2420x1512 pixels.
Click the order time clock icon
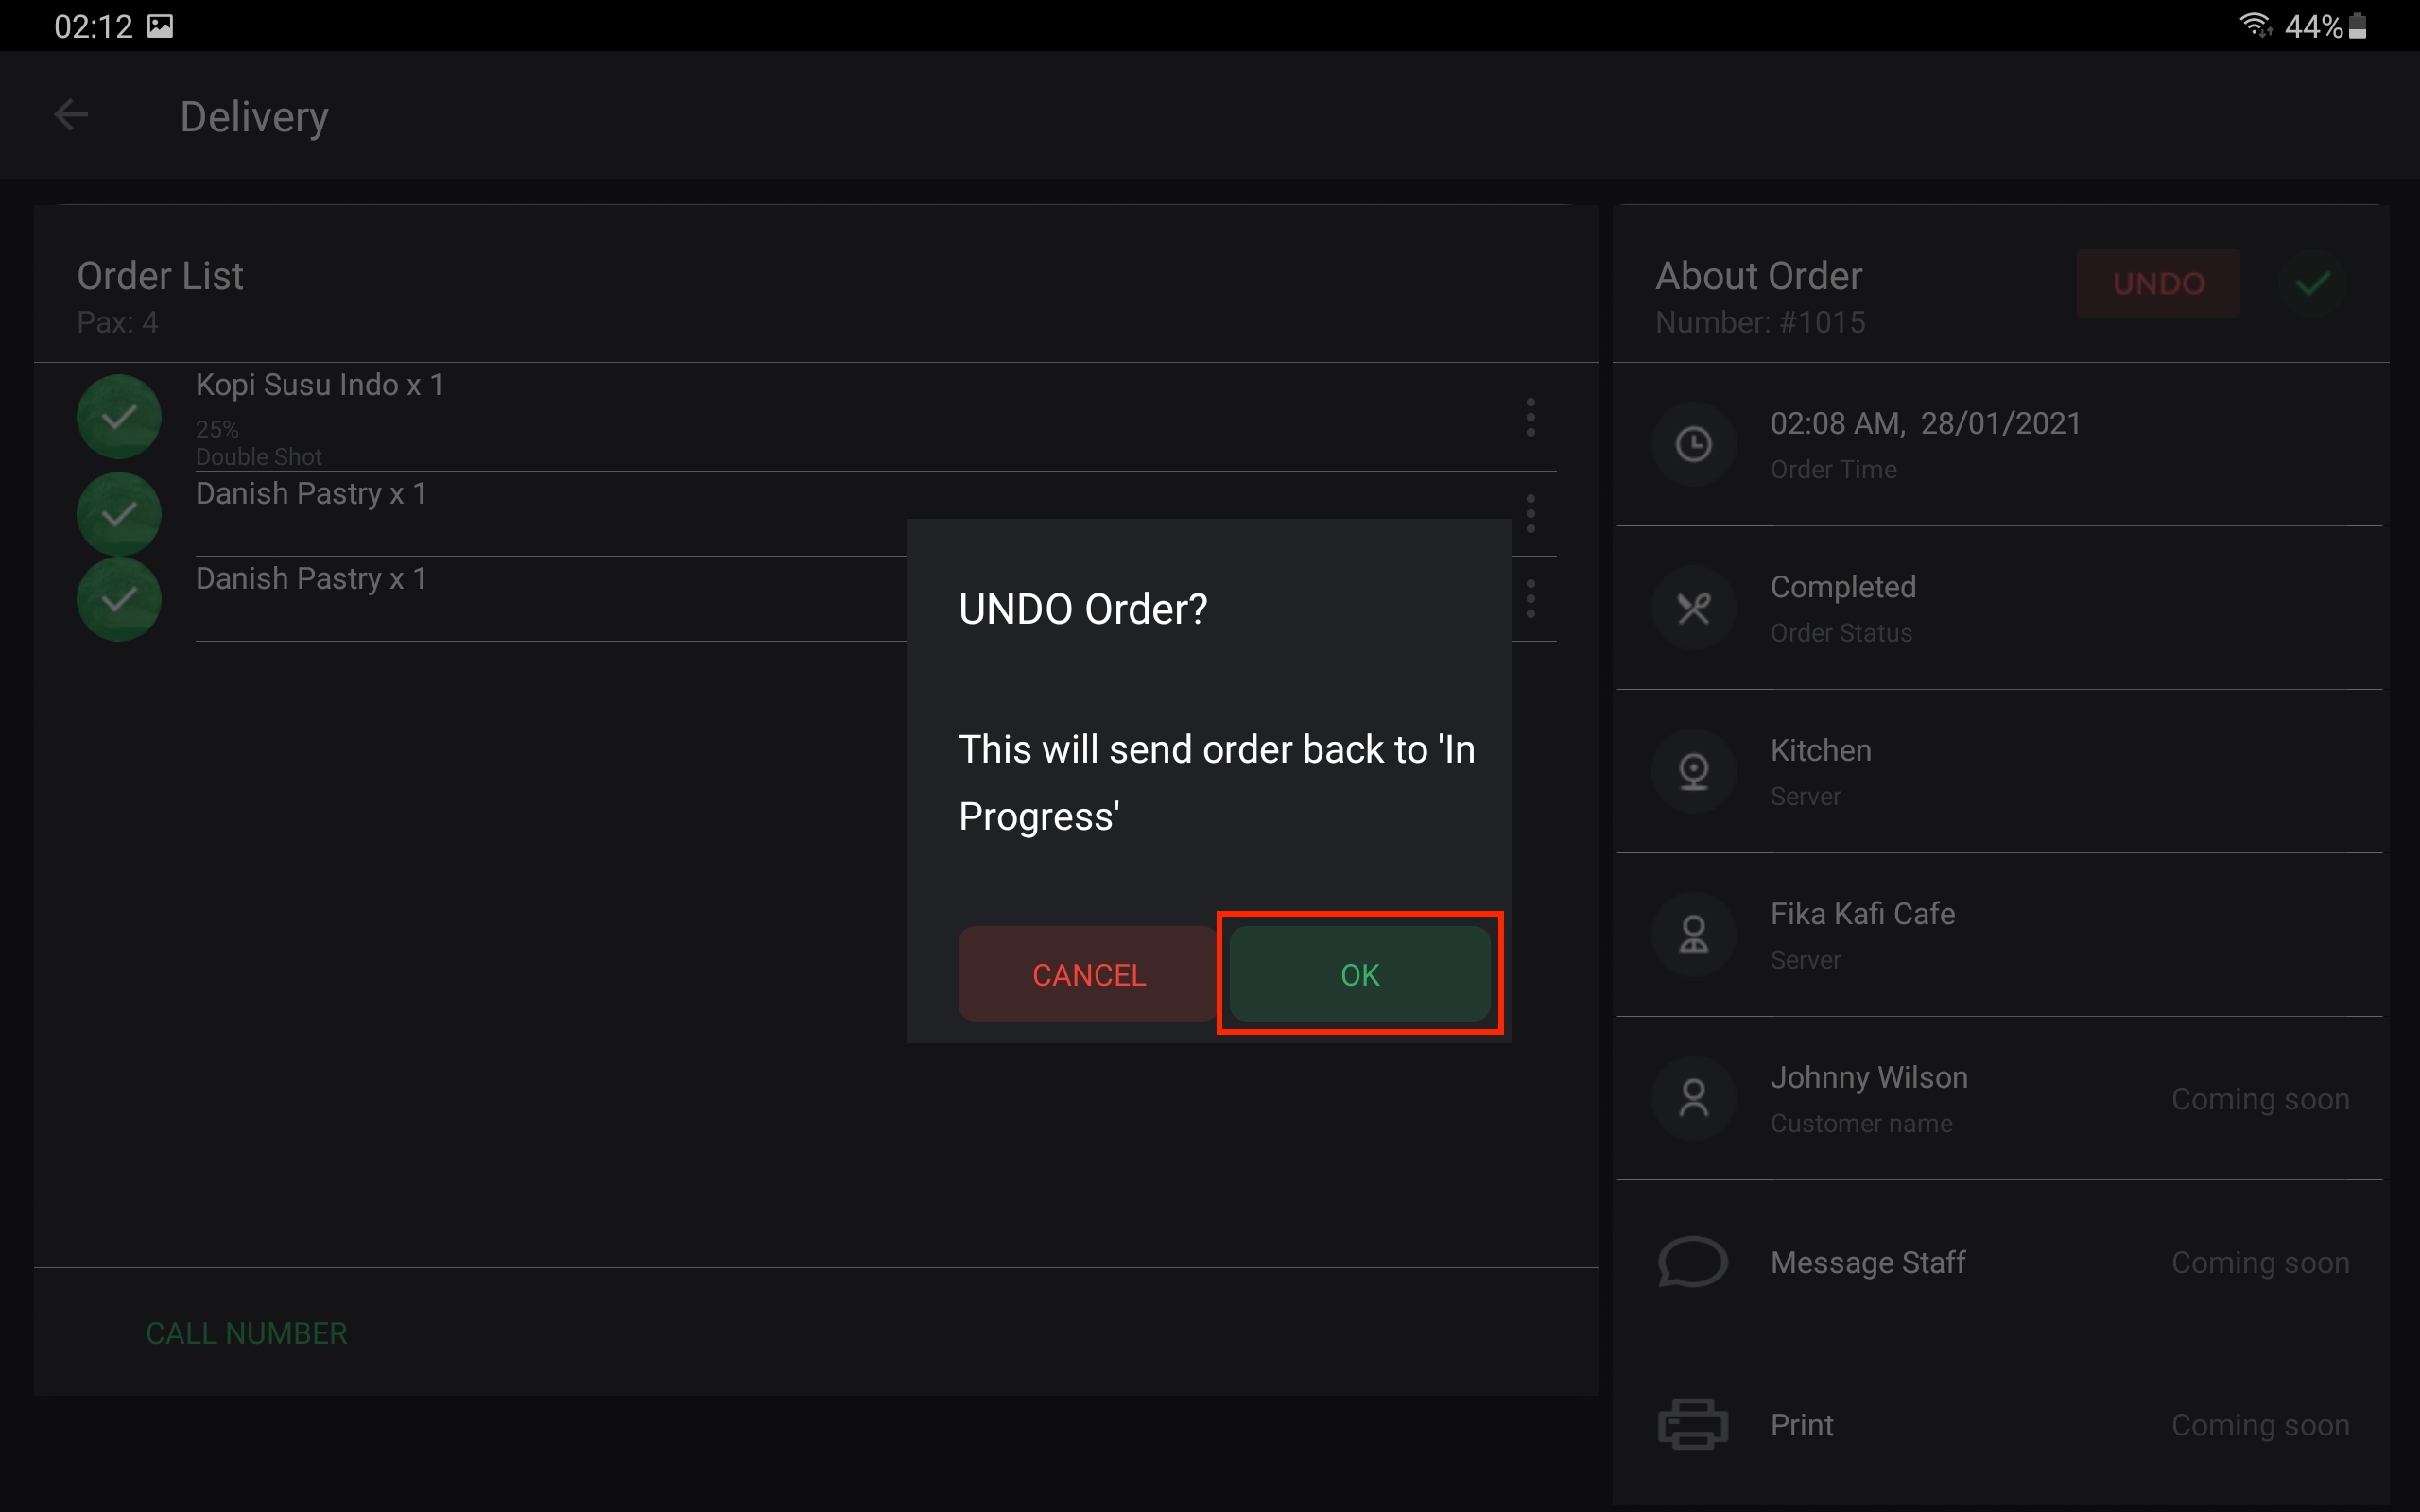[x=1693, y=444]
